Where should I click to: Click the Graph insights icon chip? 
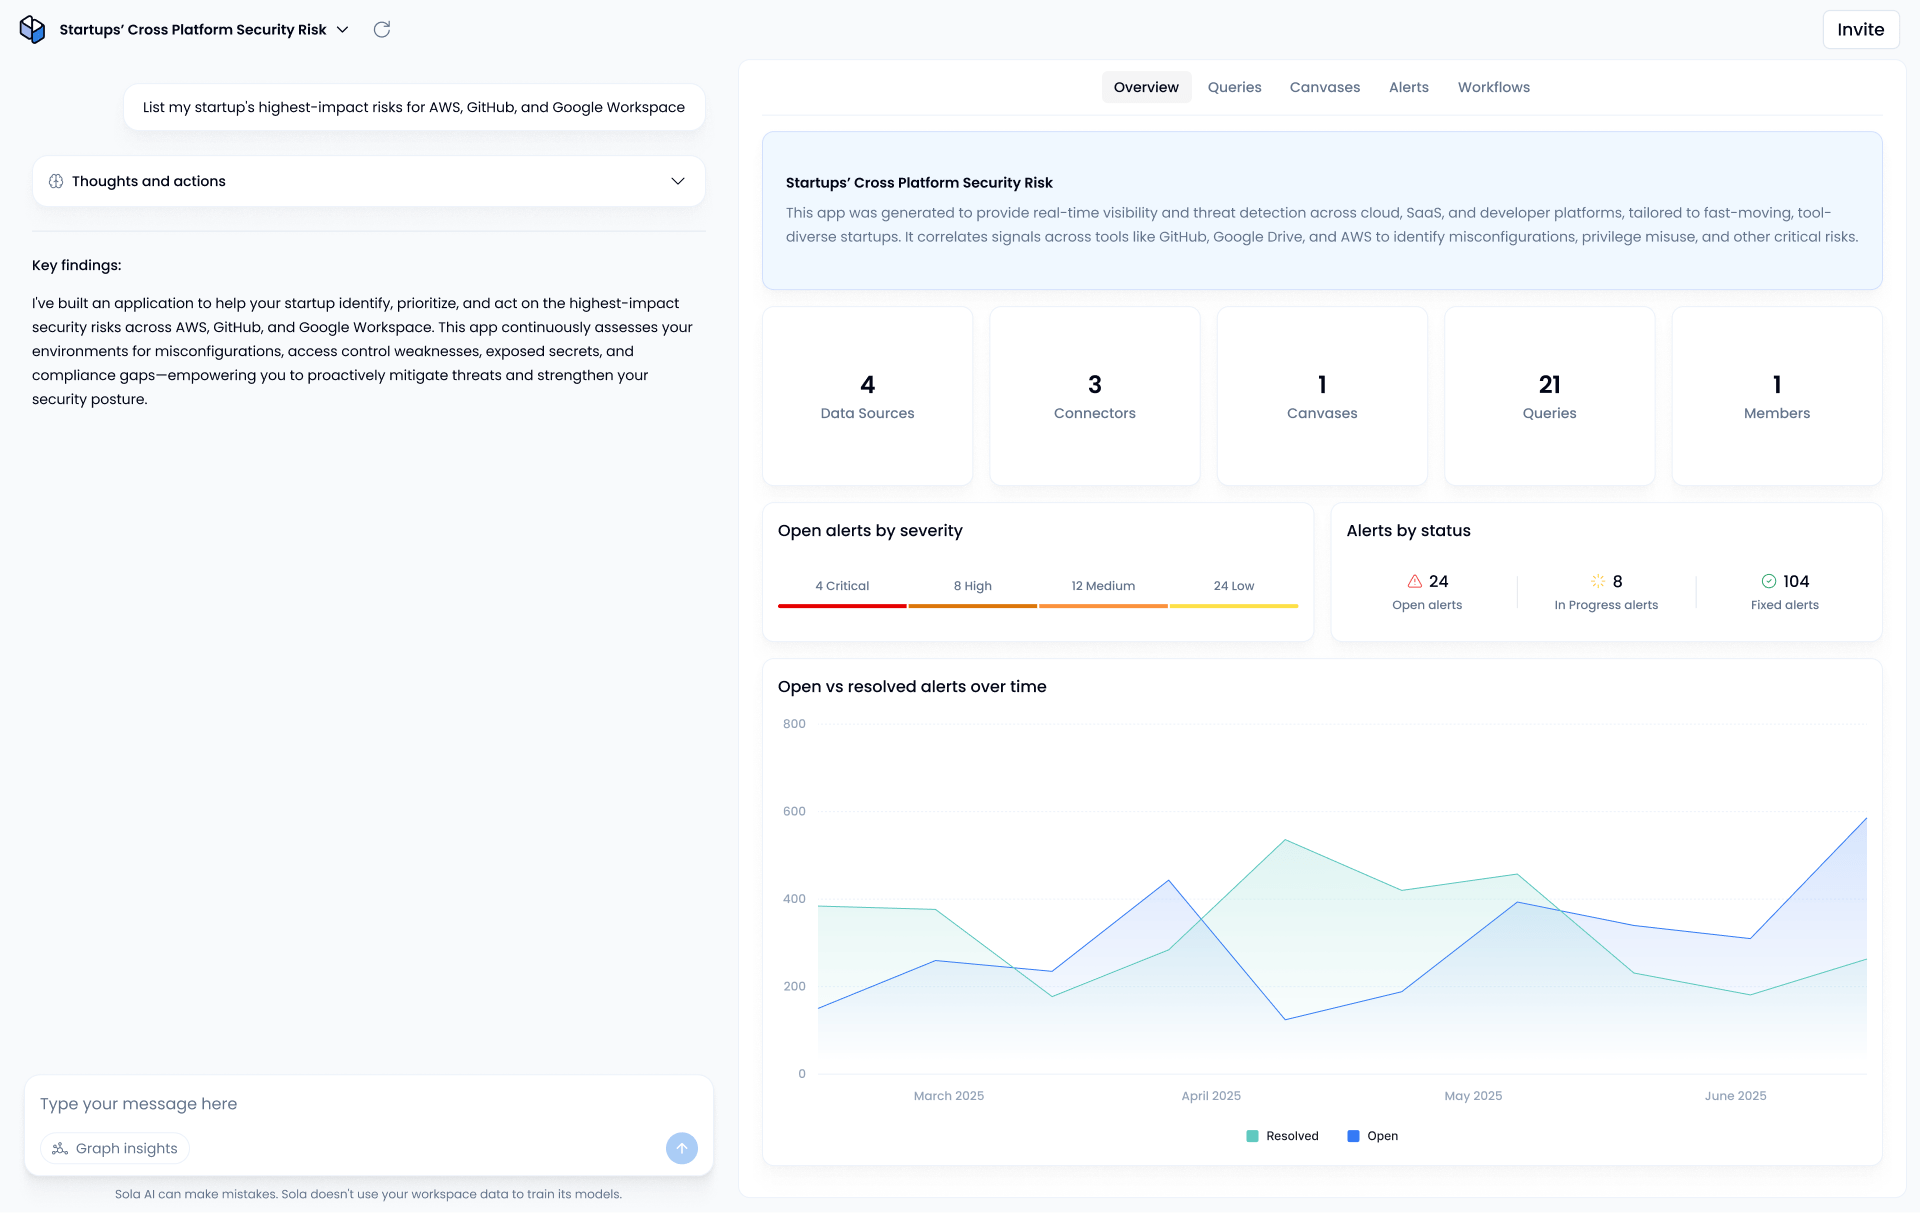click(115, 1148)
